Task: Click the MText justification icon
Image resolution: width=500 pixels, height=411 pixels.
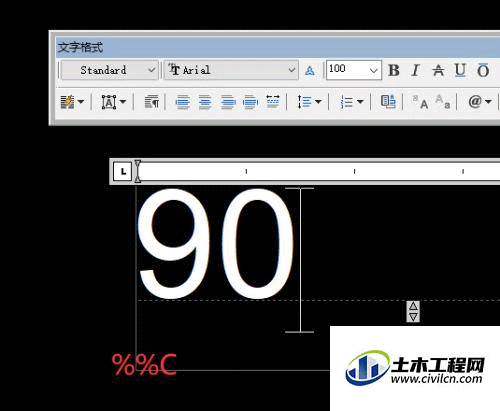Action: pos(109,102)
